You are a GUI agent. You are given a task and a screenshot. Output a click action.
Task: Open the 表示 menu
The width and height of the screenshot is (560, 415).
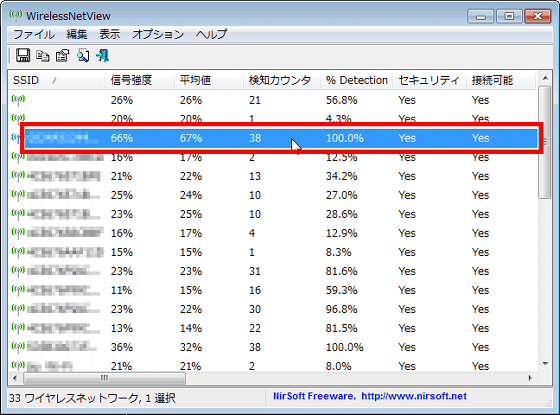click(109, 34)
